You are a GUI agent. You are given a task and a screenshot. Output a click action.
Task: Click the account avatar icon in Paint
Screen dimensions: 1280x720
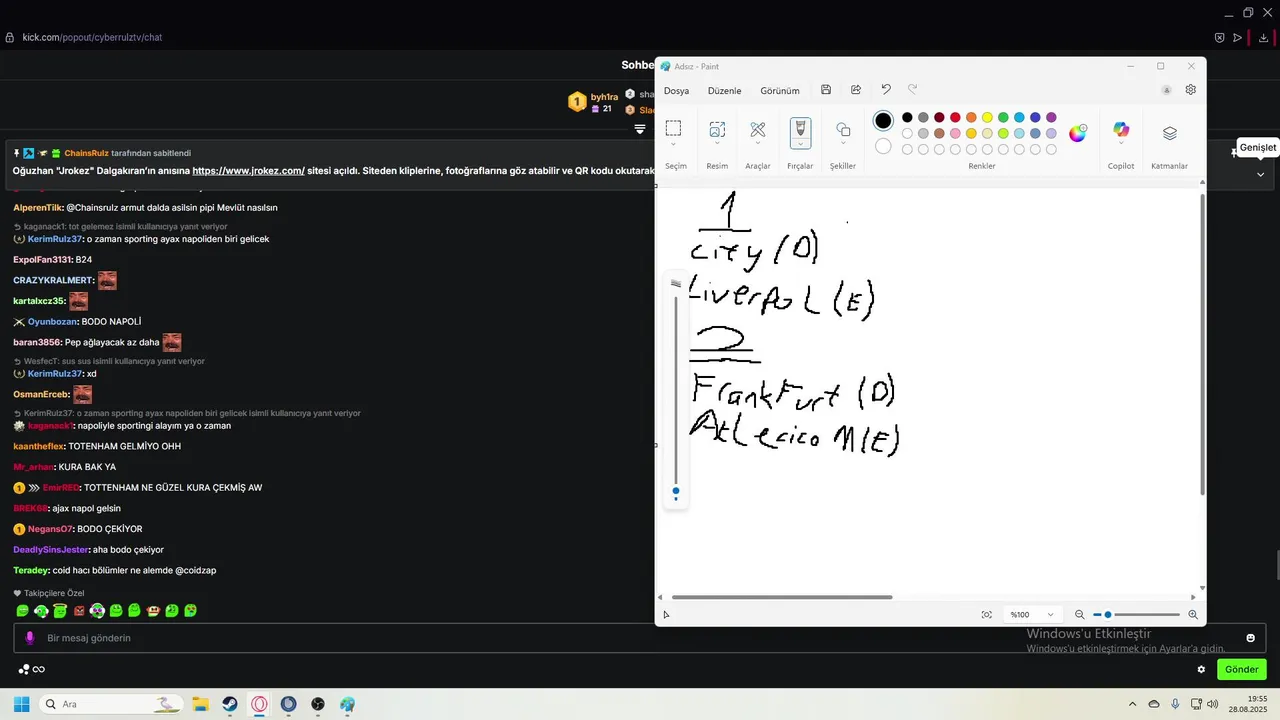point(1166,90)
